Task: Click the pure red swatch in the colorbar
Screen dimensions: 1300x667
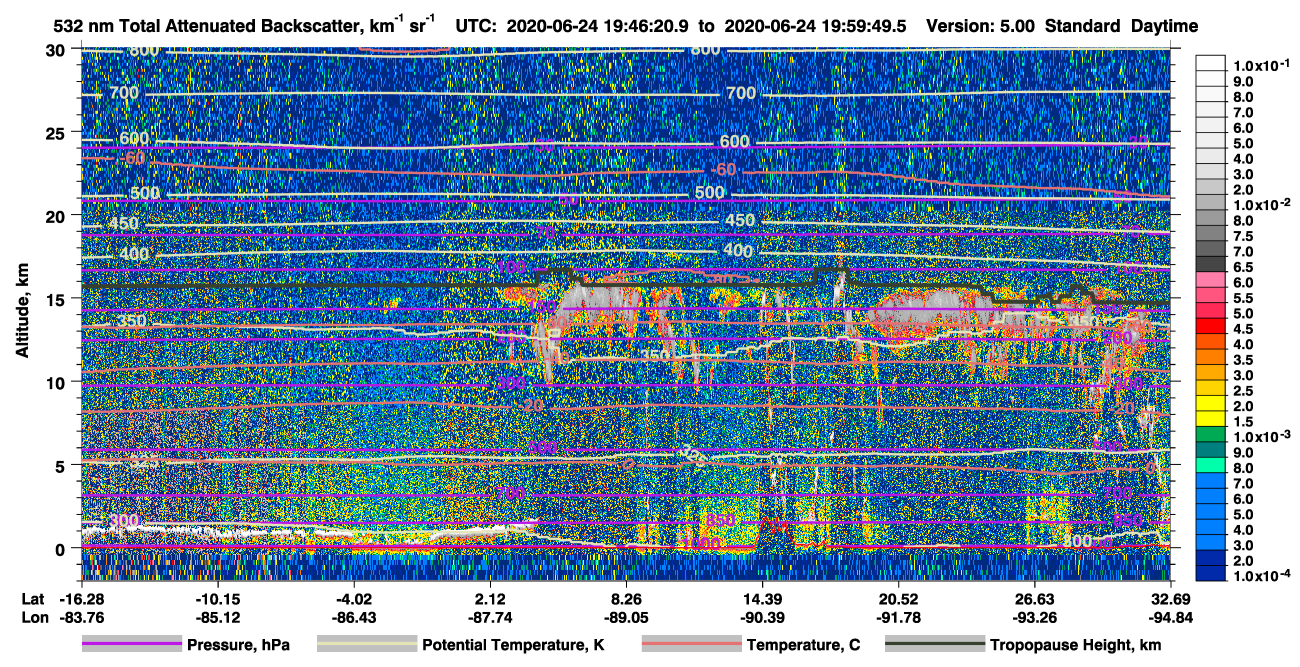Action: click(x=1212, y=326)
